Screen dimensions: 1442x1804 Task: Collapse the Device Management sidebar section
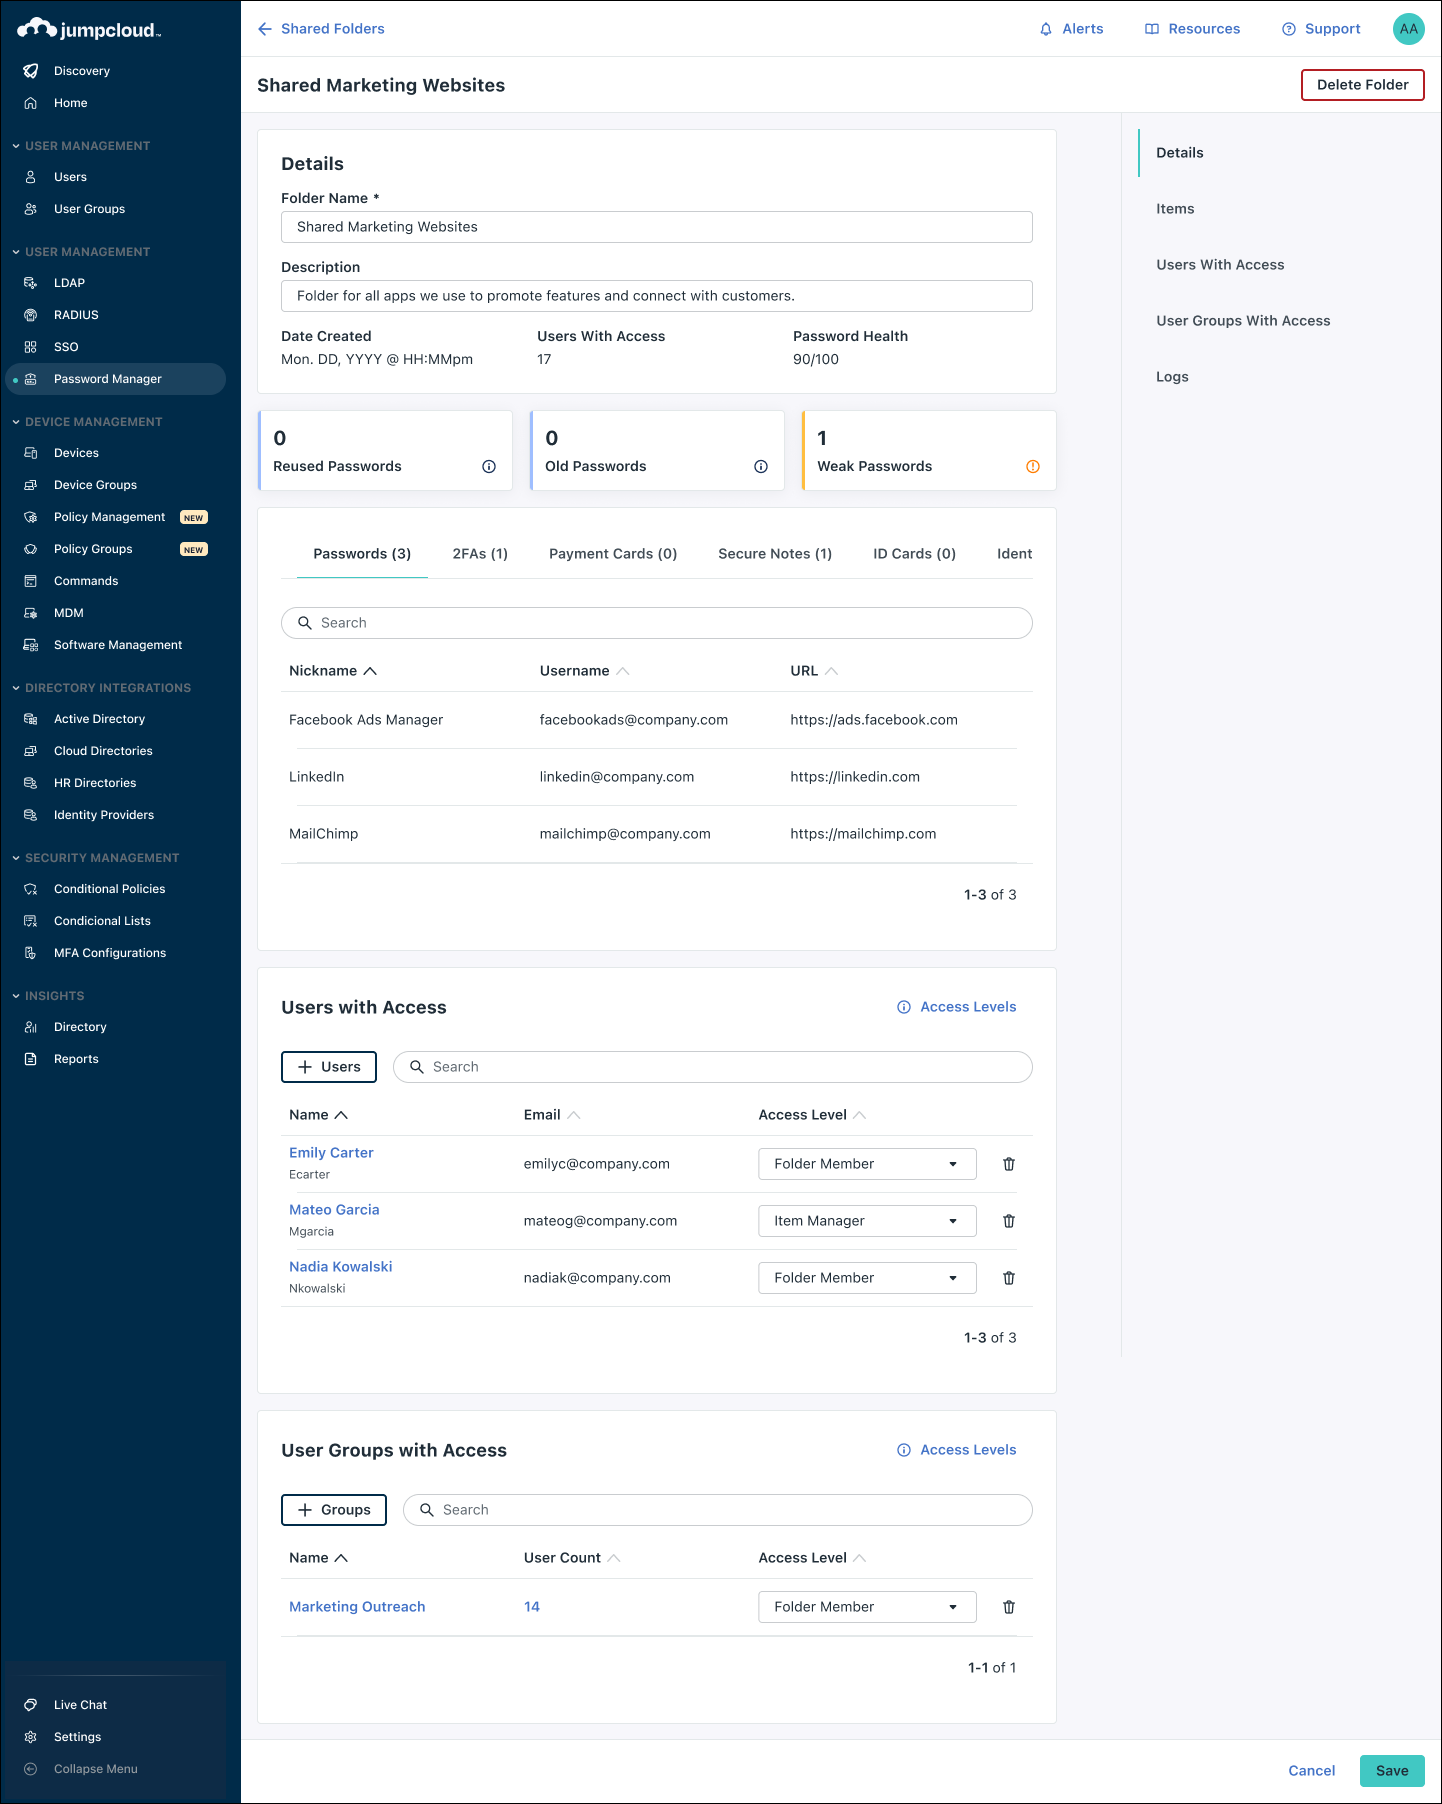[x=16, y=422]
